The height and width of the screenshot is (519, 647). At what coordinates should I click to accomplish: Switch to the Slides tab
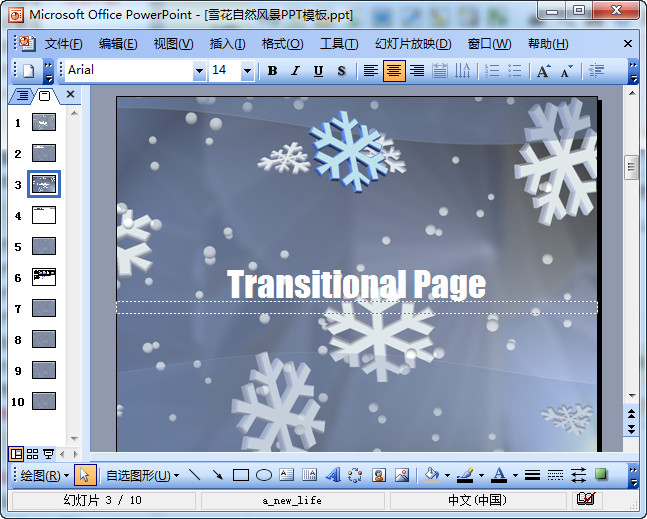(x=45, y=96)
